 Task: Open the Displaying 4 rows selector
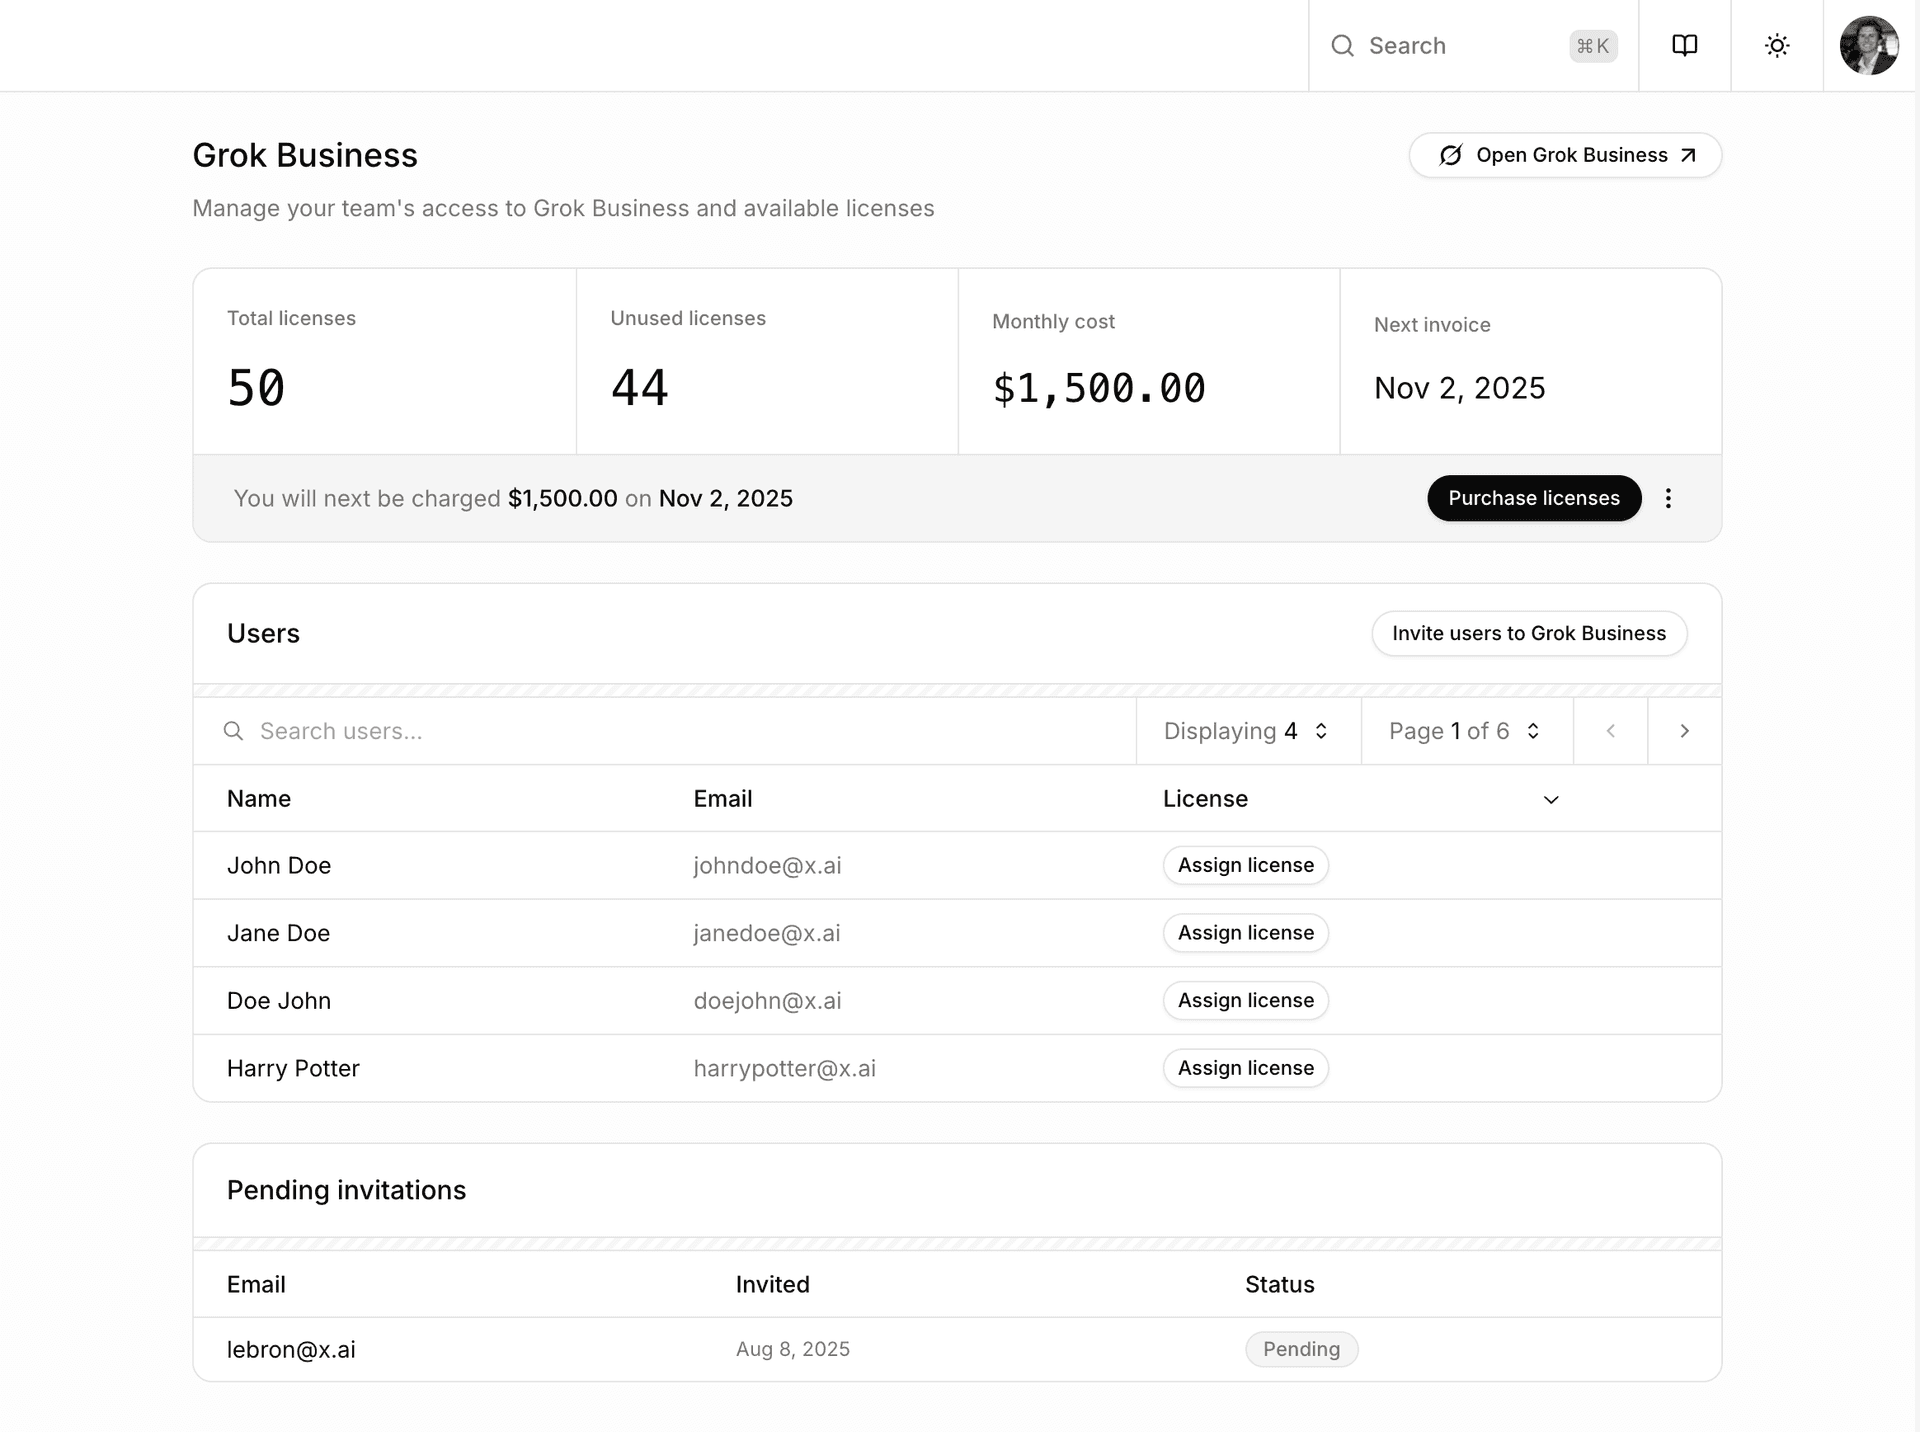click(x=1248, y=731)
